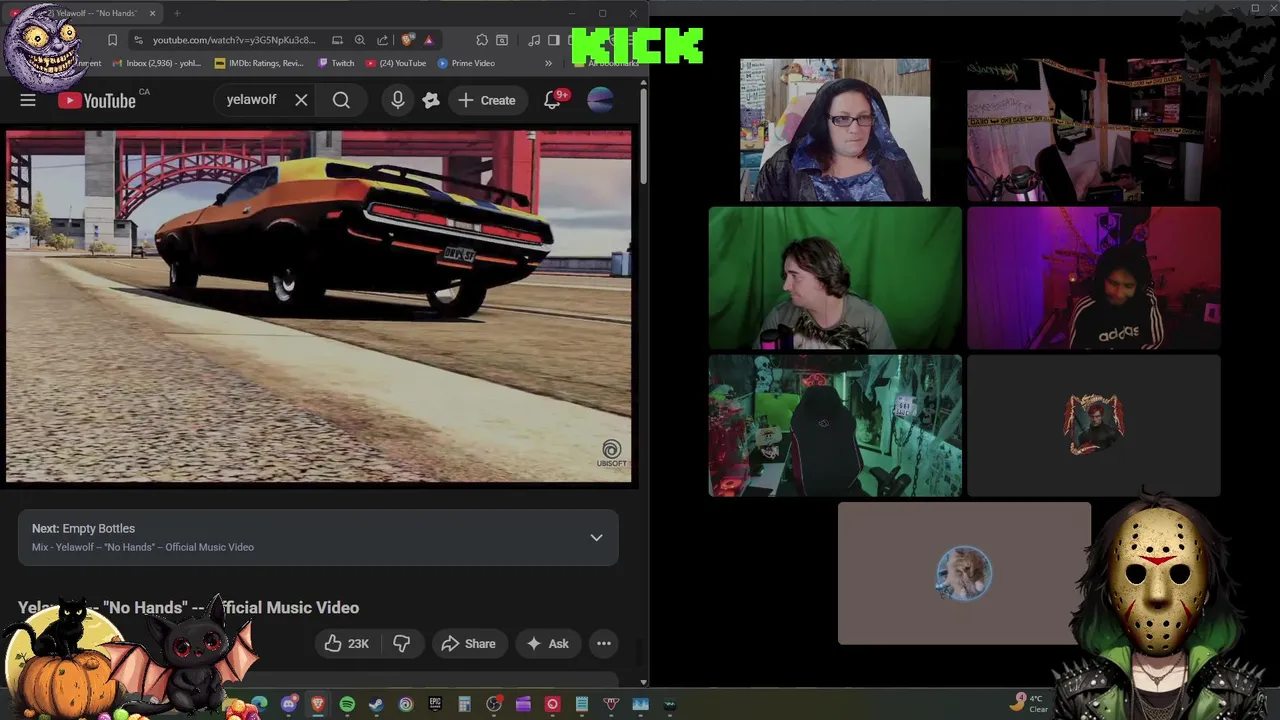The width and height of the screenshot is (1280, 720).
Task: Open the zoom magnifier in address bar
Action: [359, 40]
